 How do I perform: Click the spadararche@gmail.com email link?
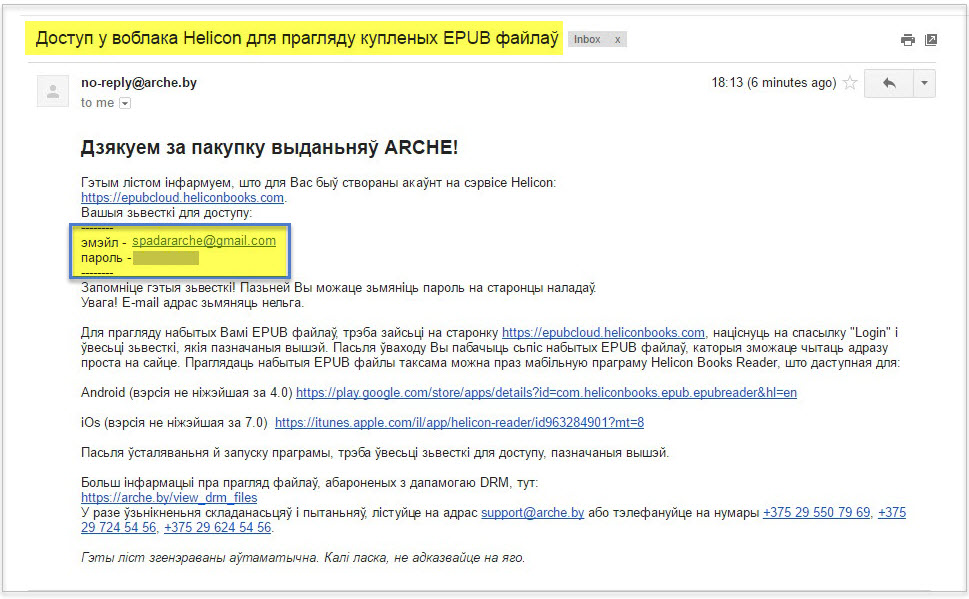(204, 241)
